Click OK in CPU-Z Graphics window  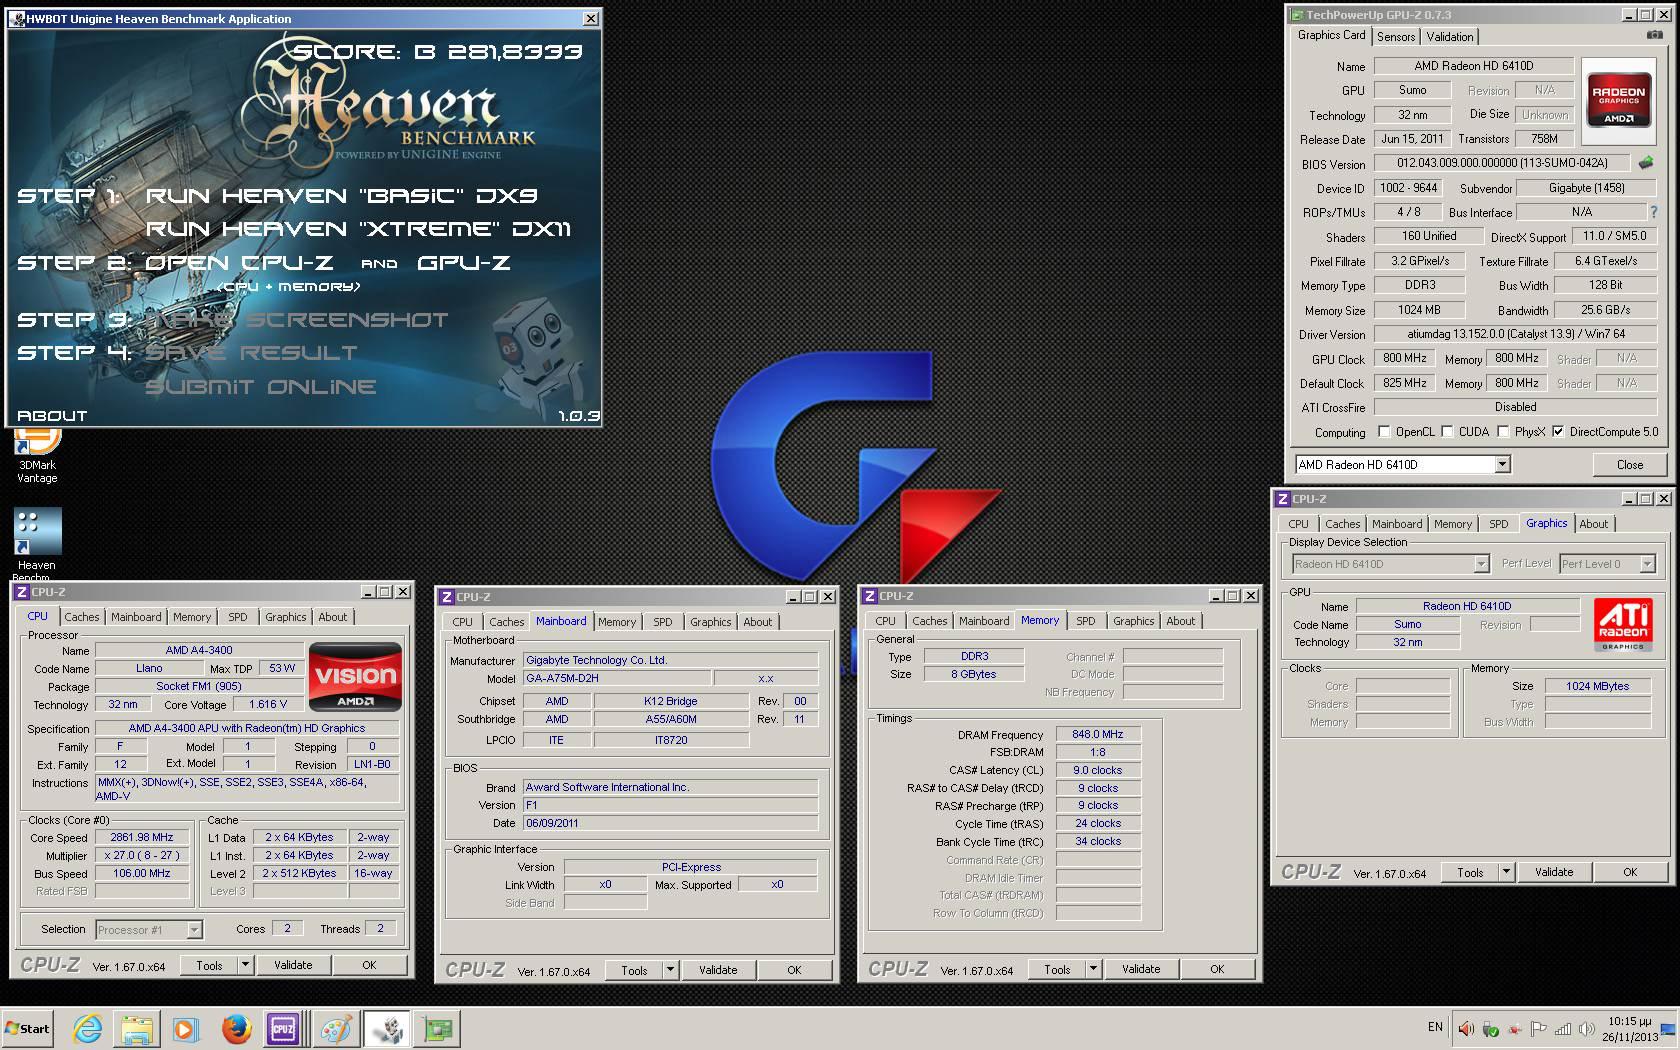(1630, 872)
